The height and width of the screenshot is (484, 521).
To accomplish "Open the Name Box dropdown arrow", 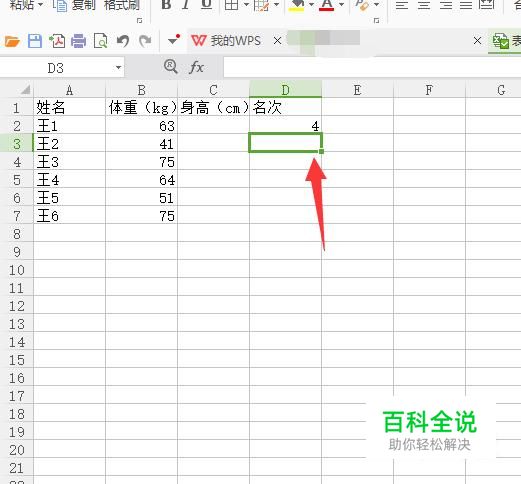I will tap(118, 68).
